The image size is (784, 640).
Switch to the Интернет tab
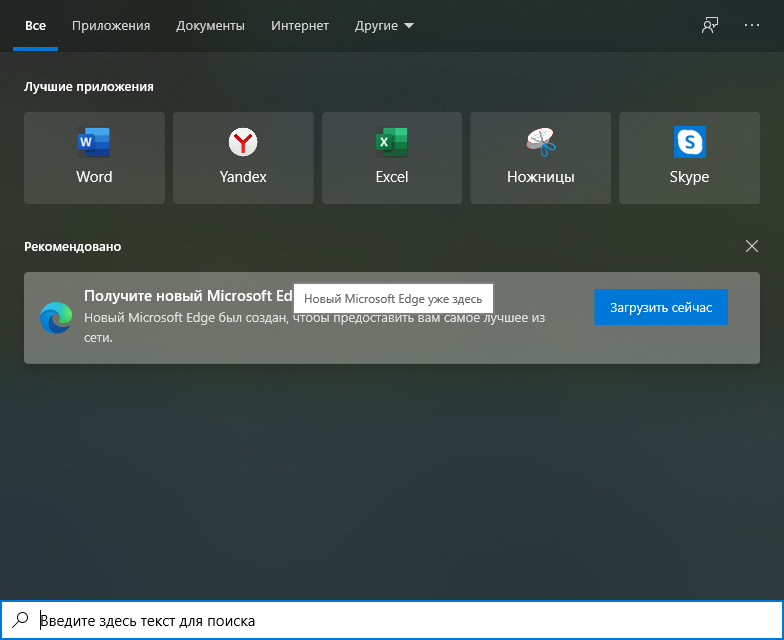click(300, 26)
